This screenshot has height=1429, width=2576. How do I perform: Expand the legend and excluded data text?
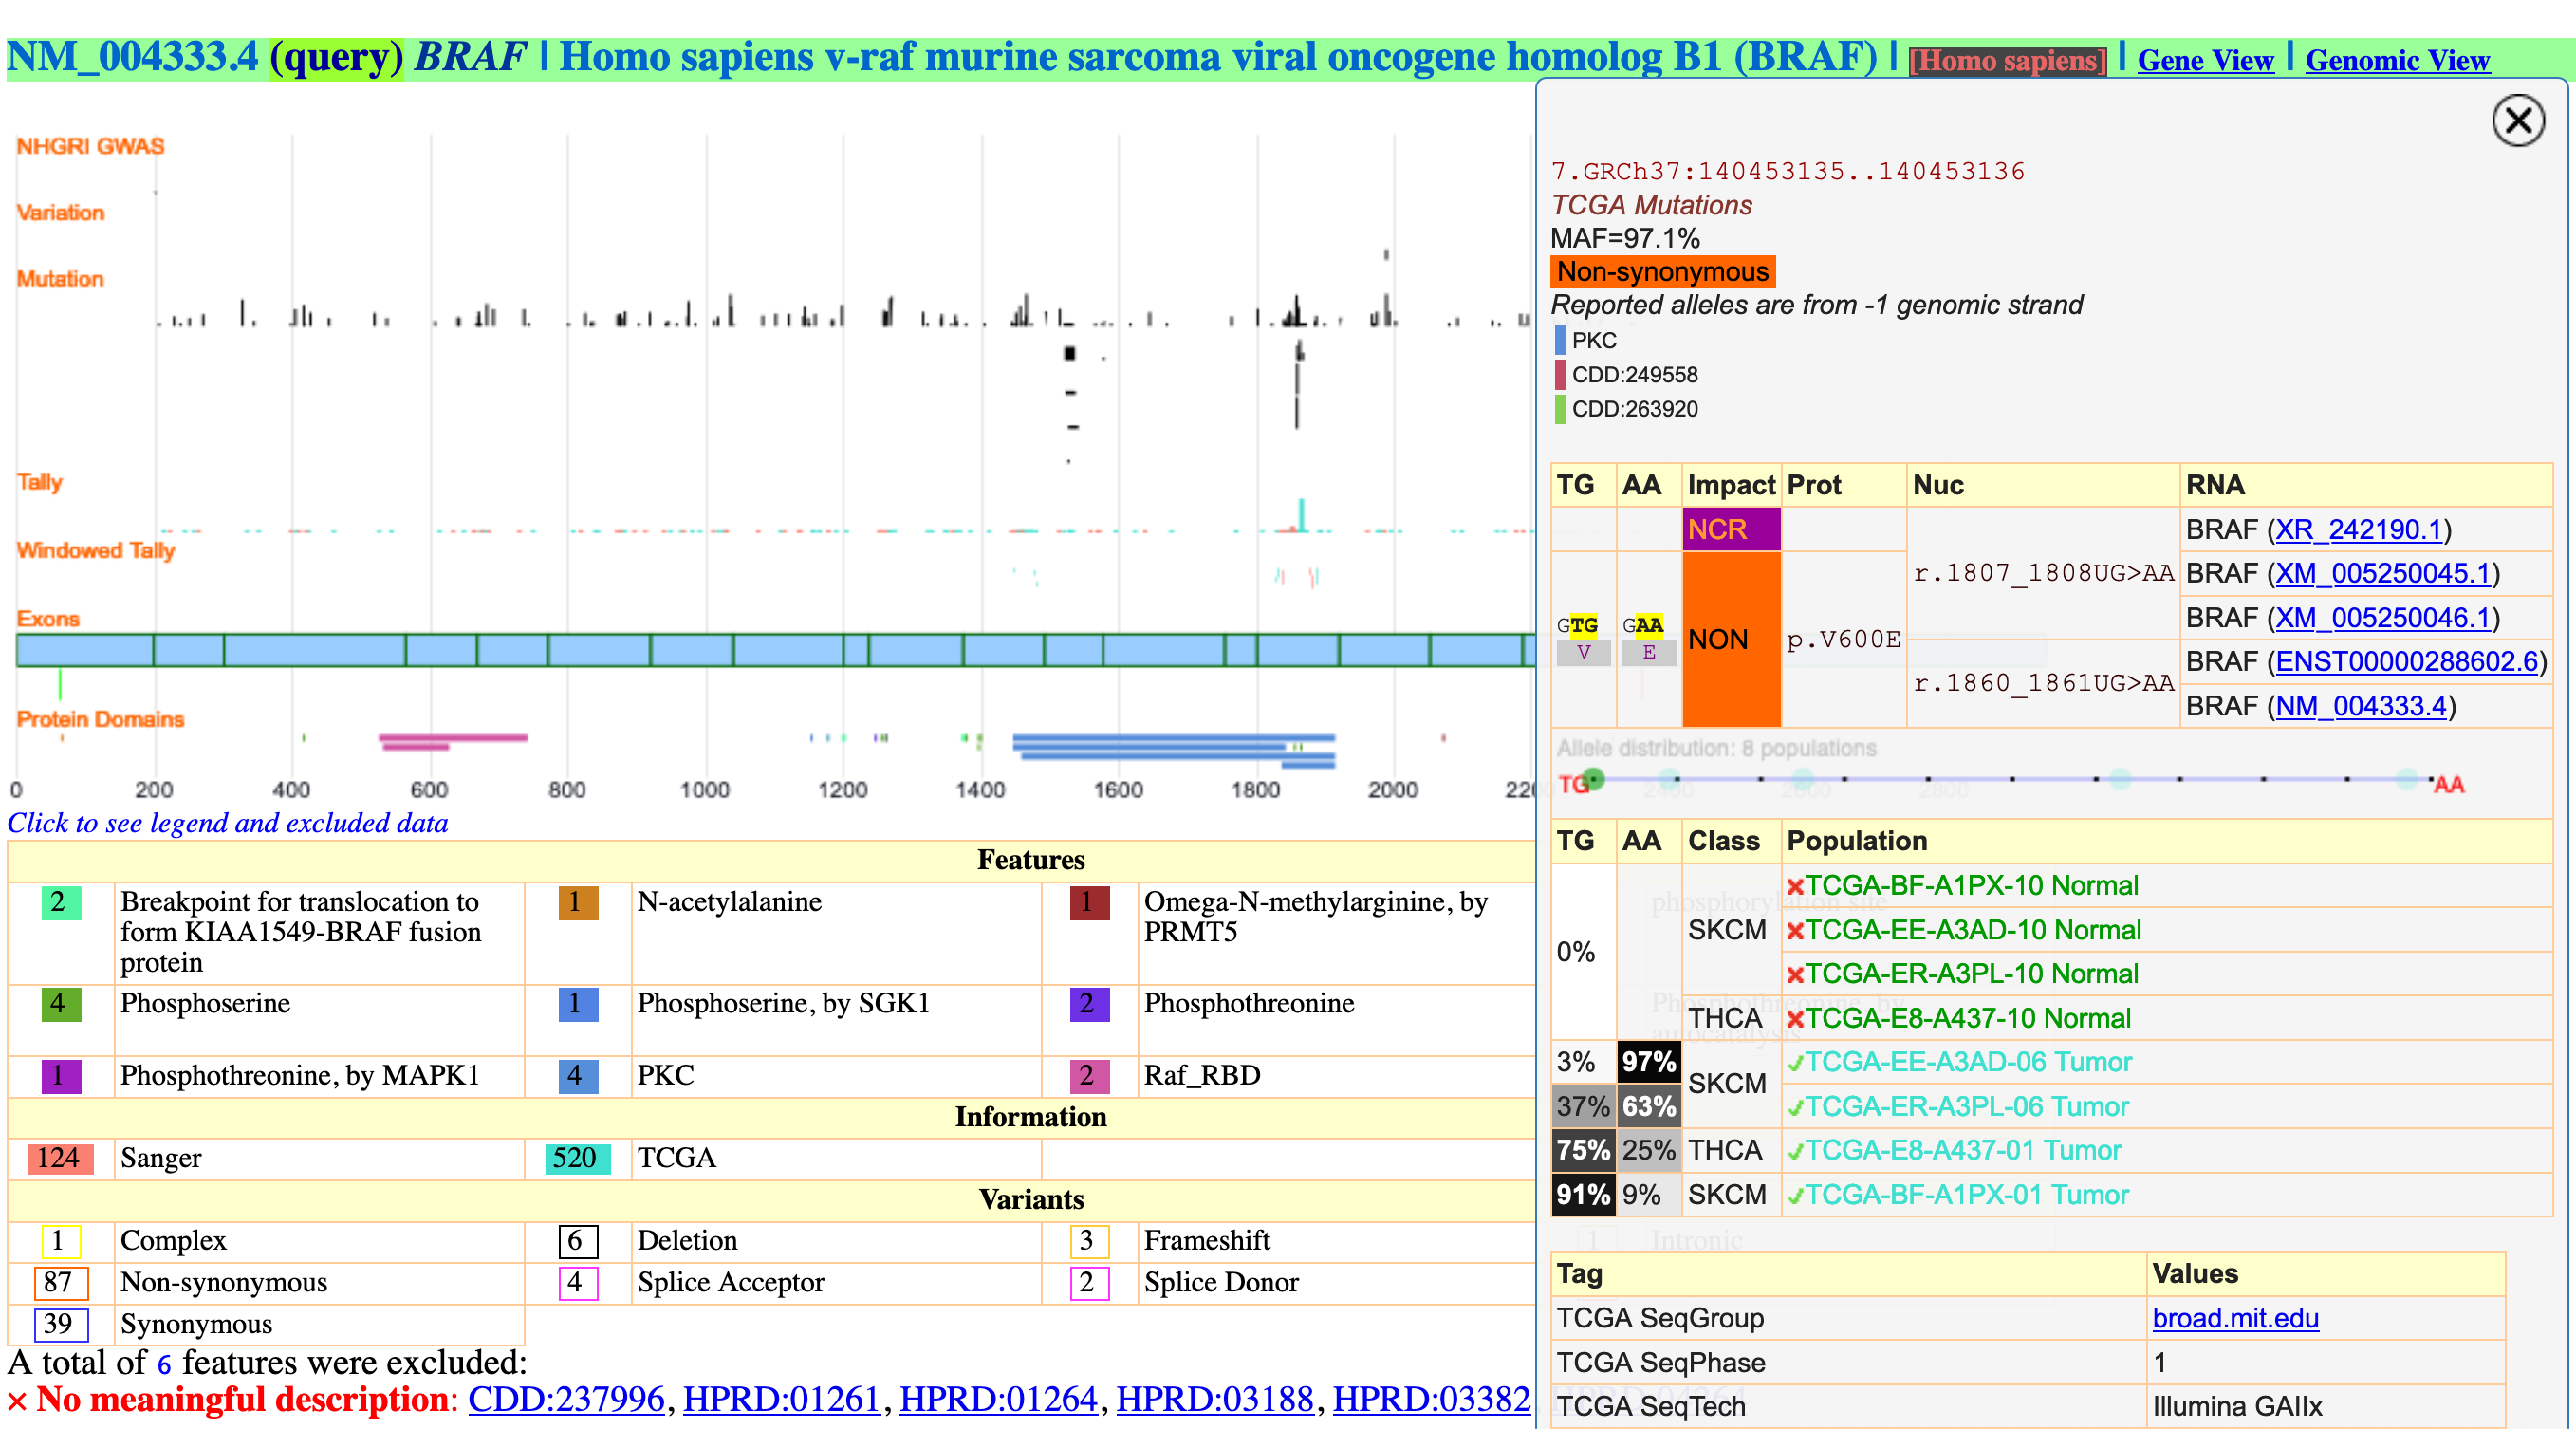[x=228, y=822]
